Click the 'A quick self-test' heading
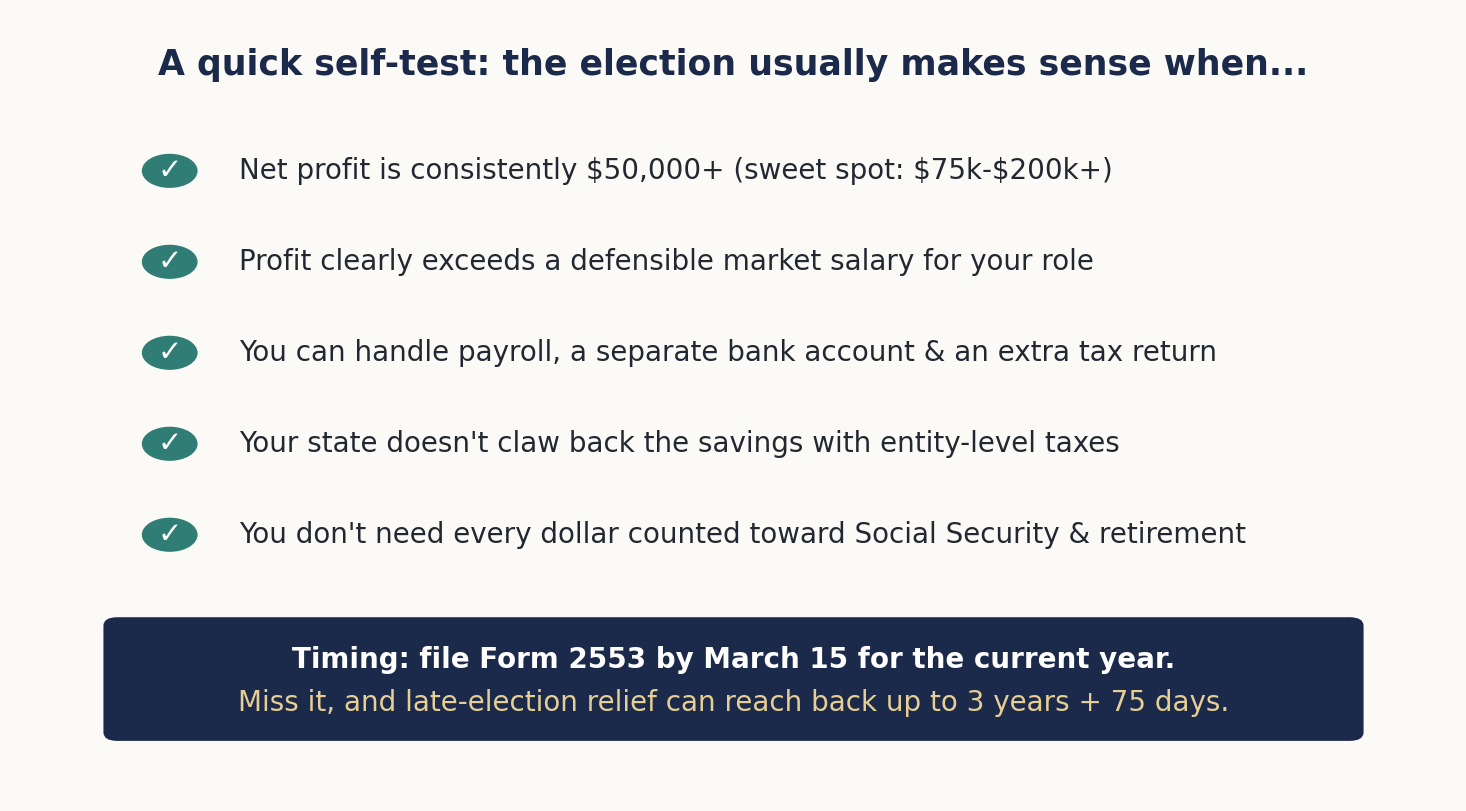1466x811 pixels. click(733, 65)
